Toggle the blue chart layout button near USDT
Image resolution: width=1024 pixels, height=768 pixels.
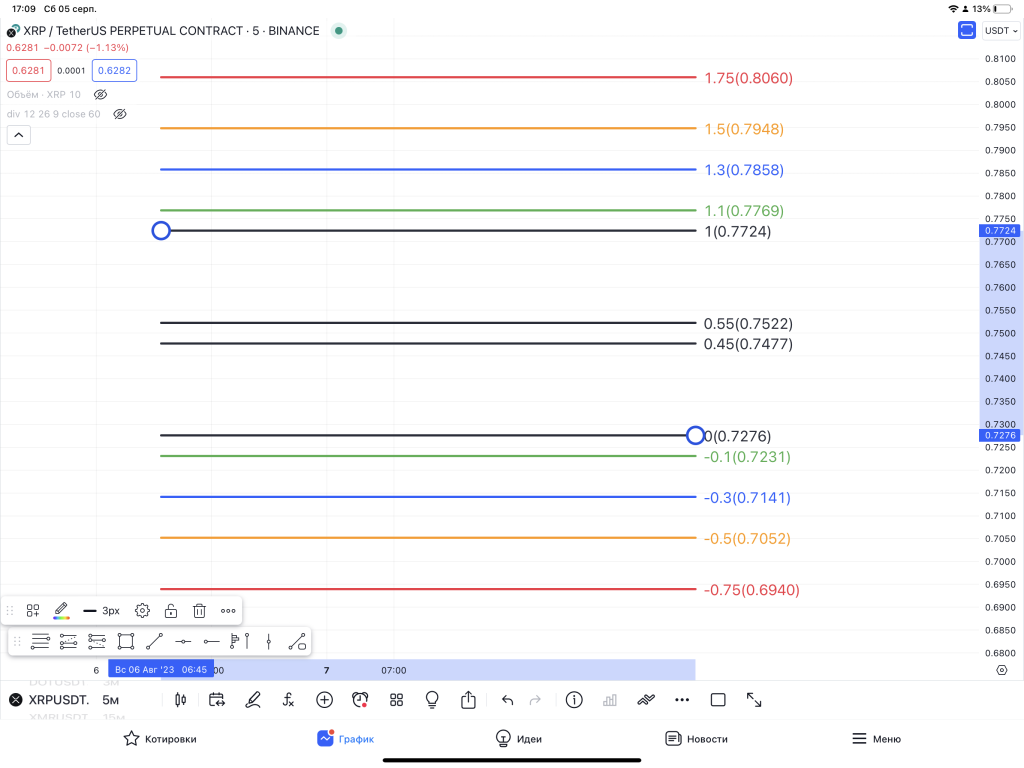pyautogui.click(x=967, y=30)
